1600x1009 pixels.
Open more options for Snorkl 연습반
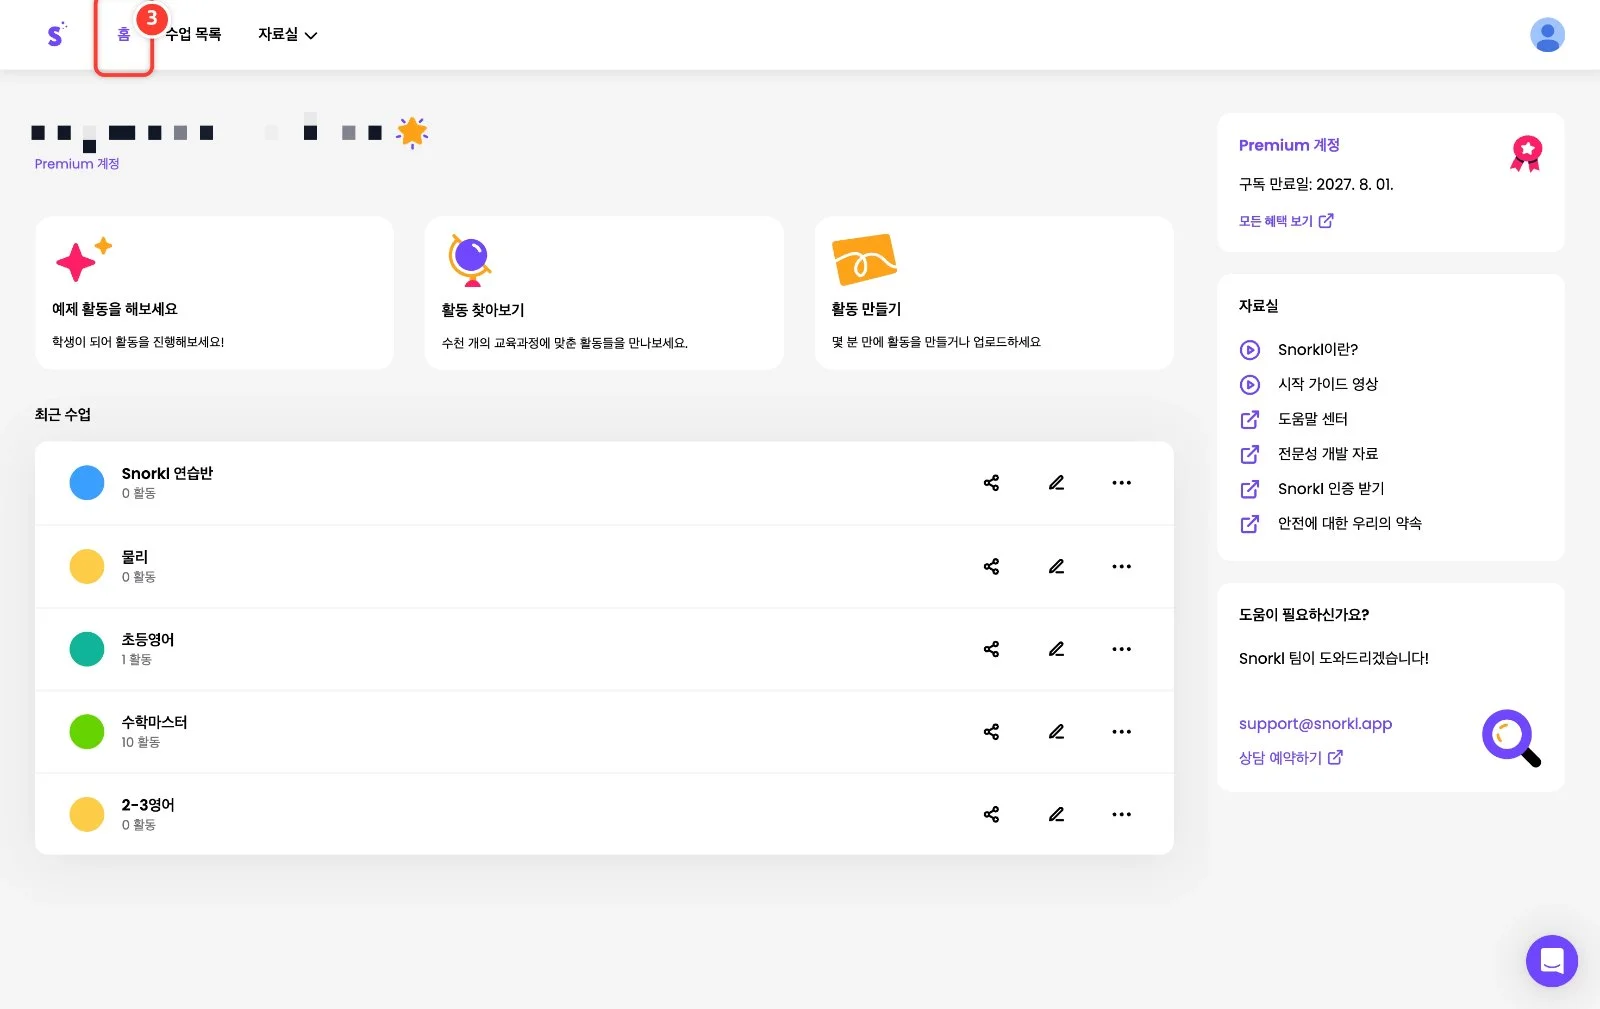(1121, 483)
